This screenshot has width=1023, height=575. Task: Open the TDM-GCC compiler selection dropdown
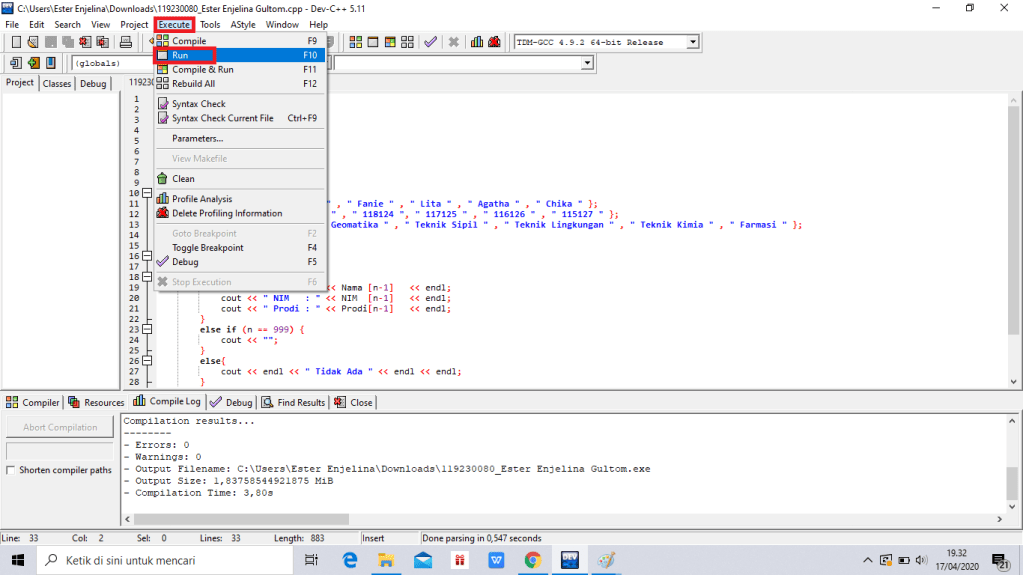point(692,42)
